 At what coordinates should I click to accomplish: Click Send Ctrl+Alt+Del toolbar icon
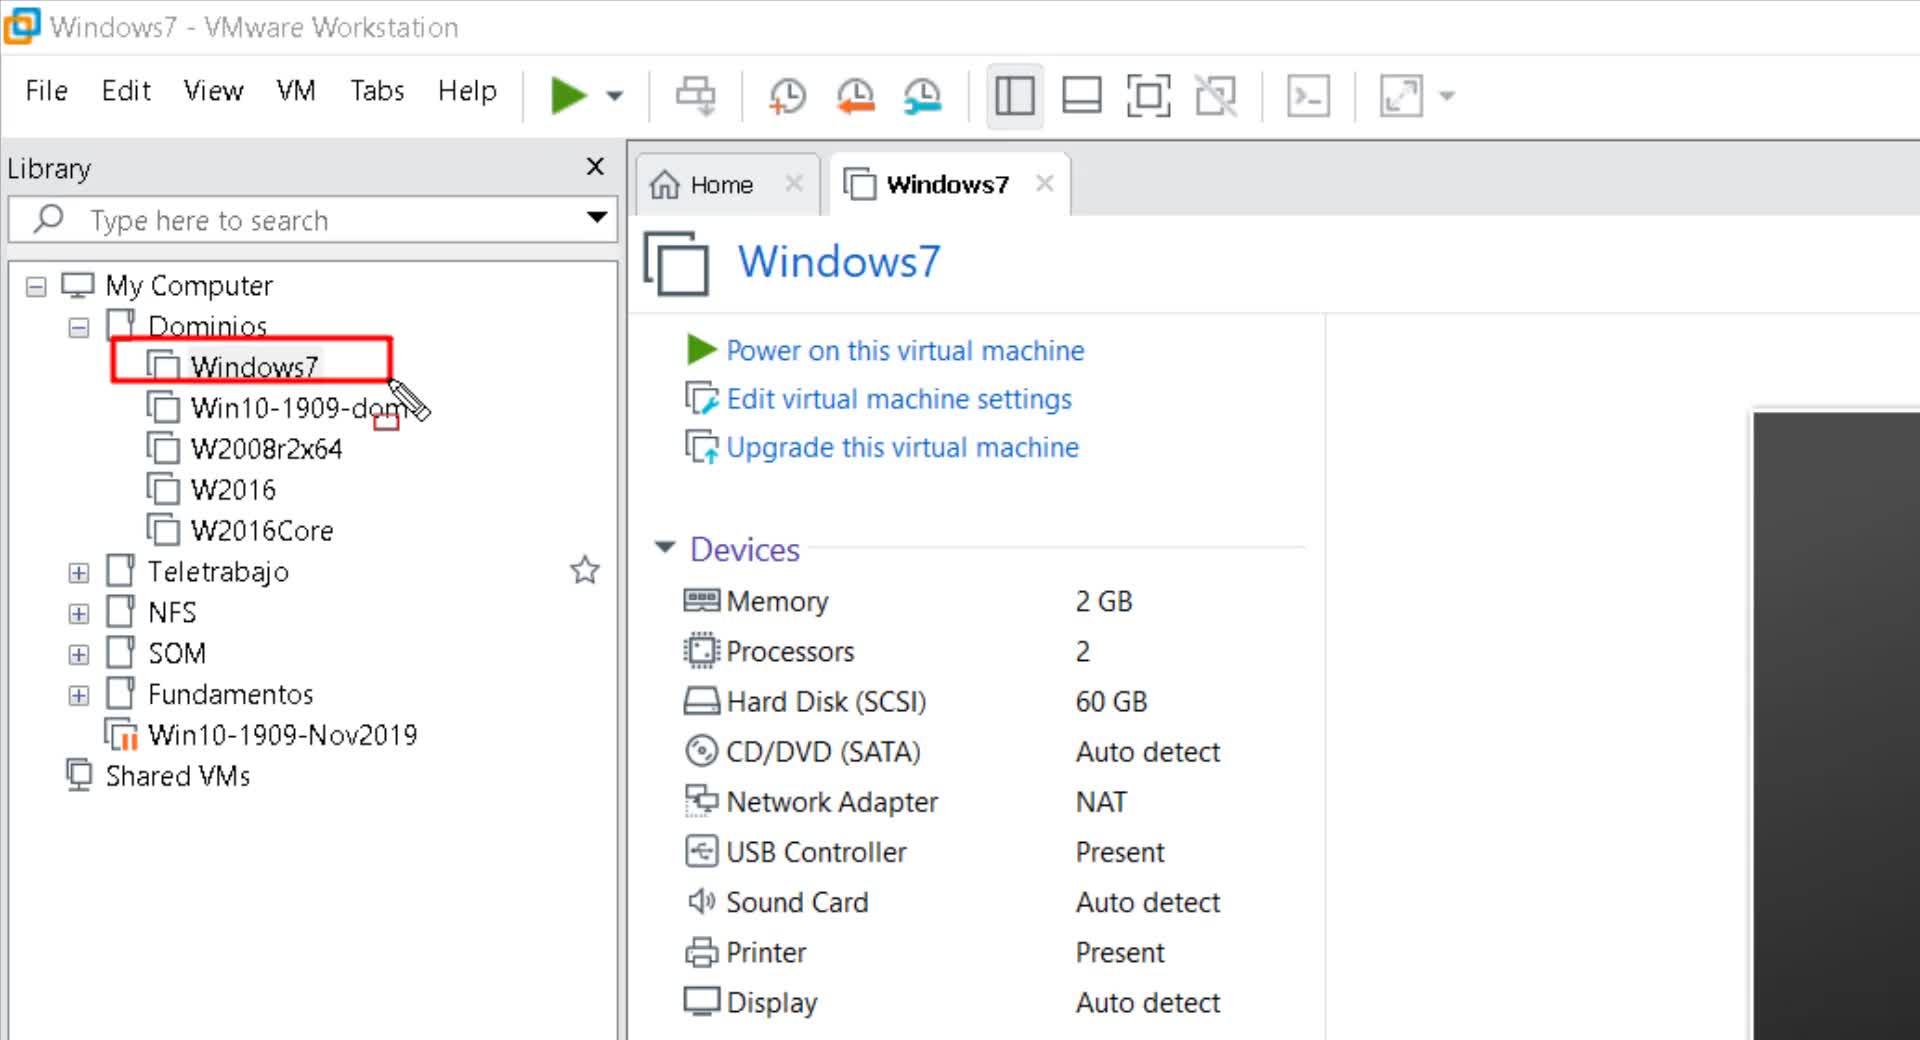[x=695, y=96]
